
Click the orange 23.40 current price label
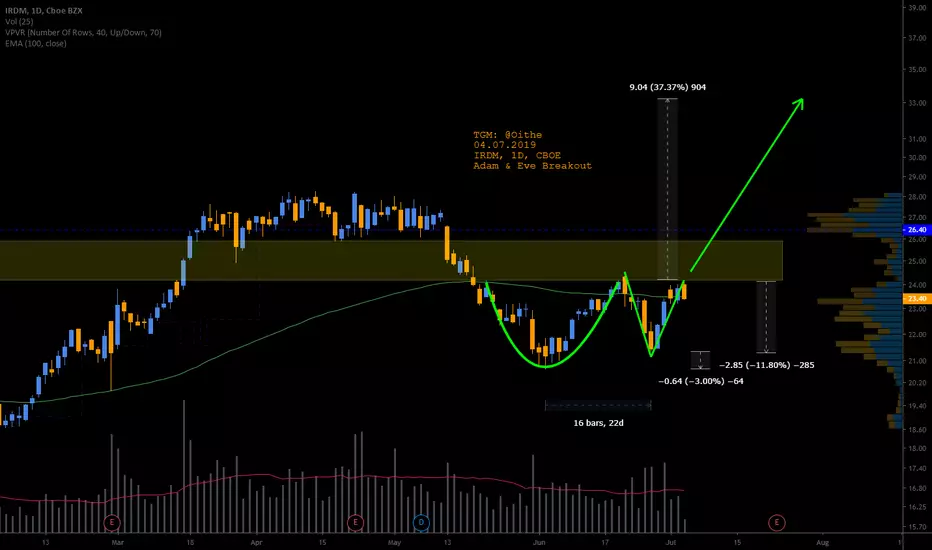tap(917, 298)
